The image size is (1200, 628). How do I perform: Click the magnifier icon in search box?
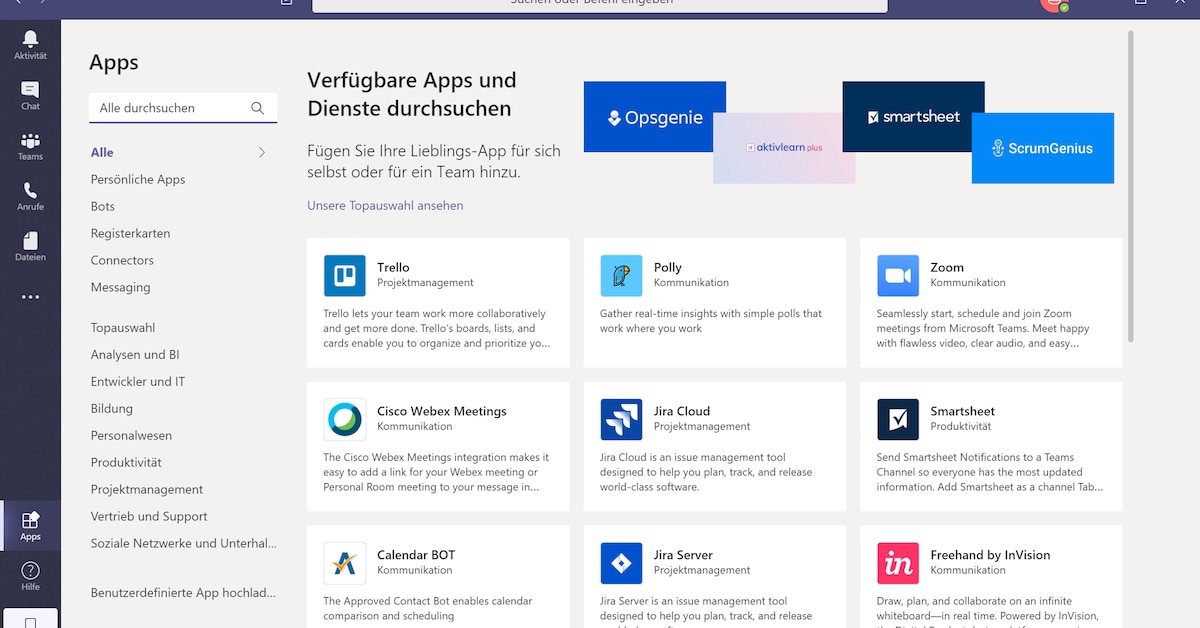click(258, 108)
